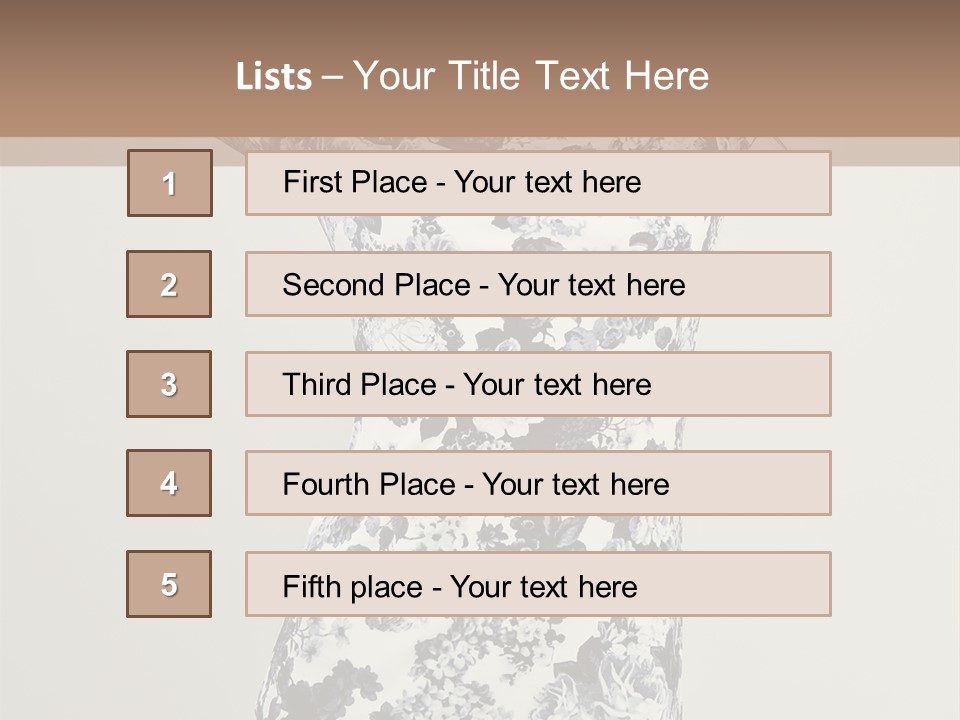Screen dimensions: 960x720
Task: Click the word 'Fifth' in last row
Action: tap(309, 586)
